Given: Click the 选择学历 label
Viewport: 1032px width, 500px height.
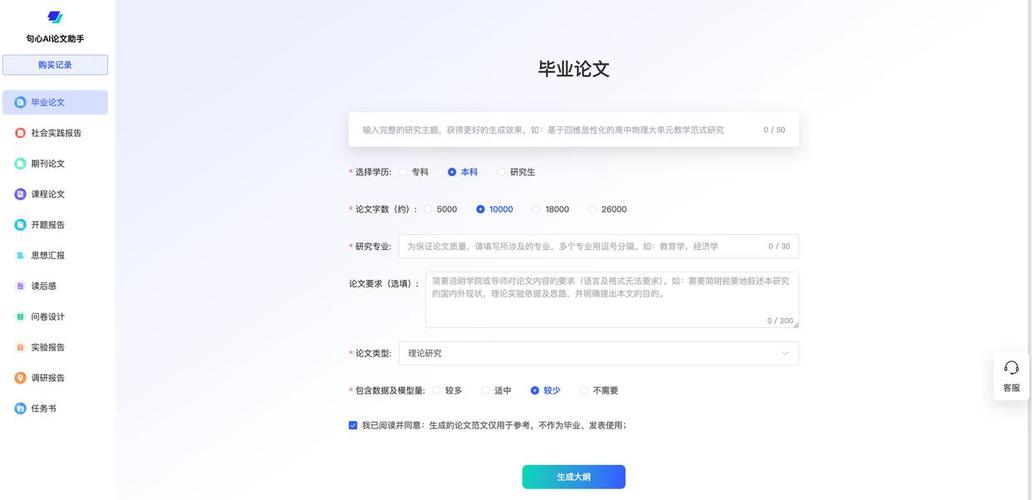Looking at the screenshot, I should 373,172.
